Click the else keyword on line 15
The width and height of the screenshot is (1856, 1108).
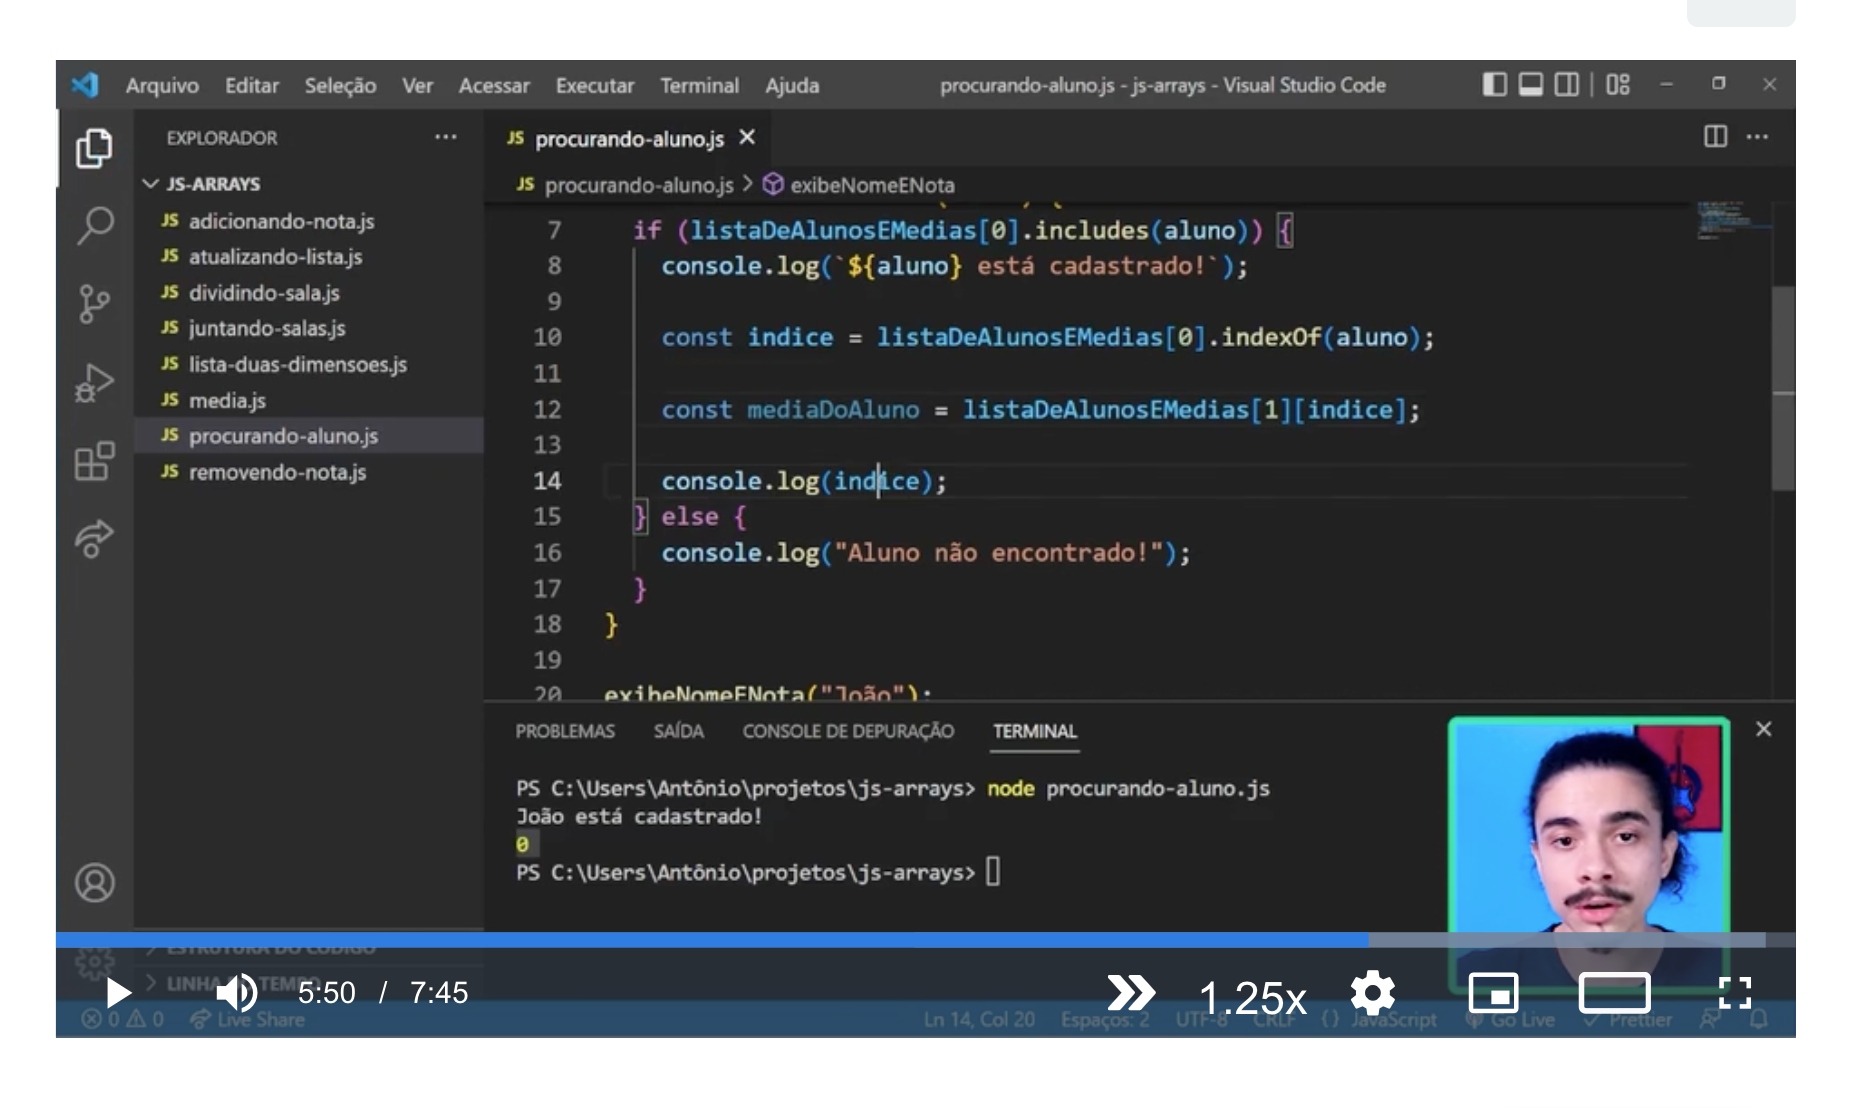(689, 516)
